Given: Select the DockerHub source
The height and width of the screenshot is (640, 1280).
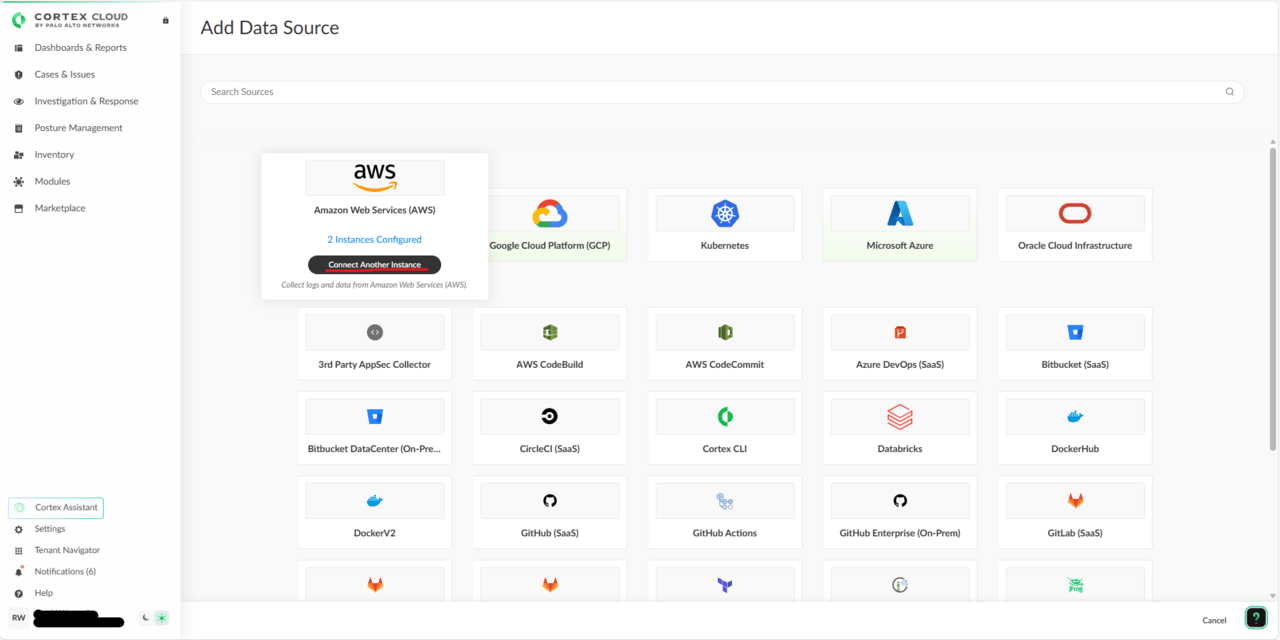Looking at the screenshot, I should pyautogui.click(x=1075, y=428).
